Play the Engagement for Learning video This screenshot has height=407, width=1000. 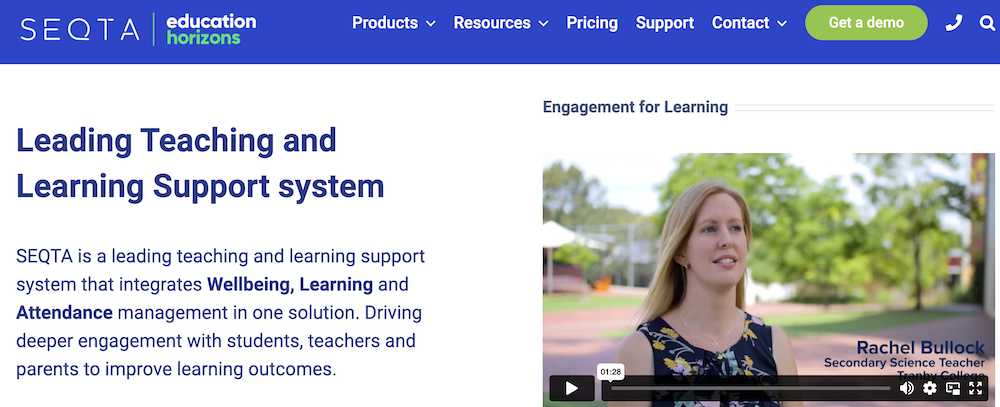(572, 388)
